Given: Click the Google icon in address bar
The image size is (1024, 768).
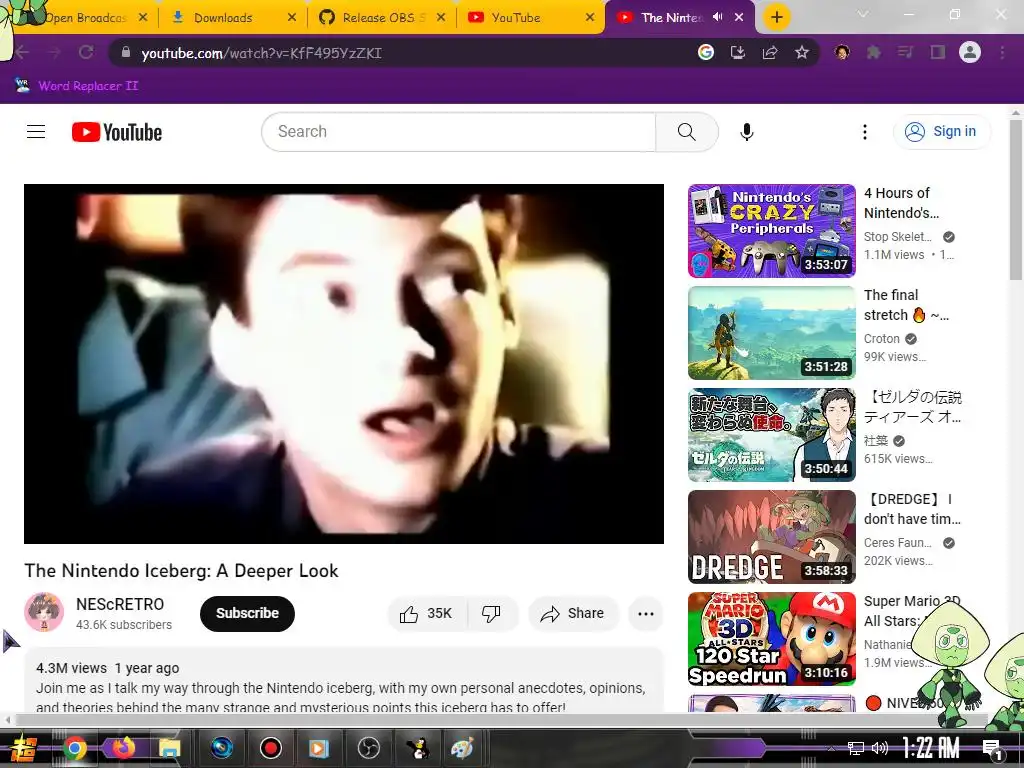Looking at the screenshot, I should [705, 52].
